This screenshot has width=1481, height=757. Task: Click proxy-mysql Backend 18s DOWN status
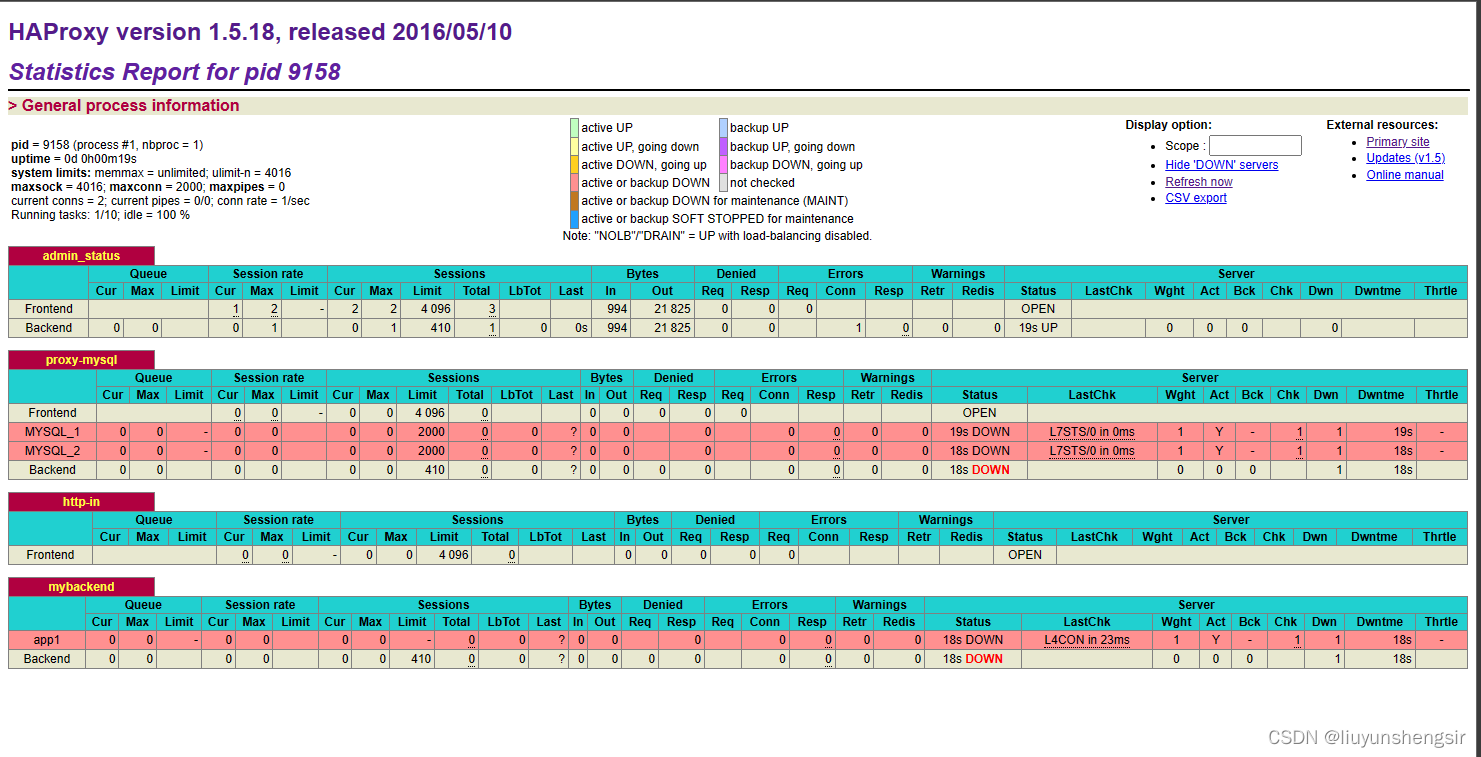[x=979, y=470]
